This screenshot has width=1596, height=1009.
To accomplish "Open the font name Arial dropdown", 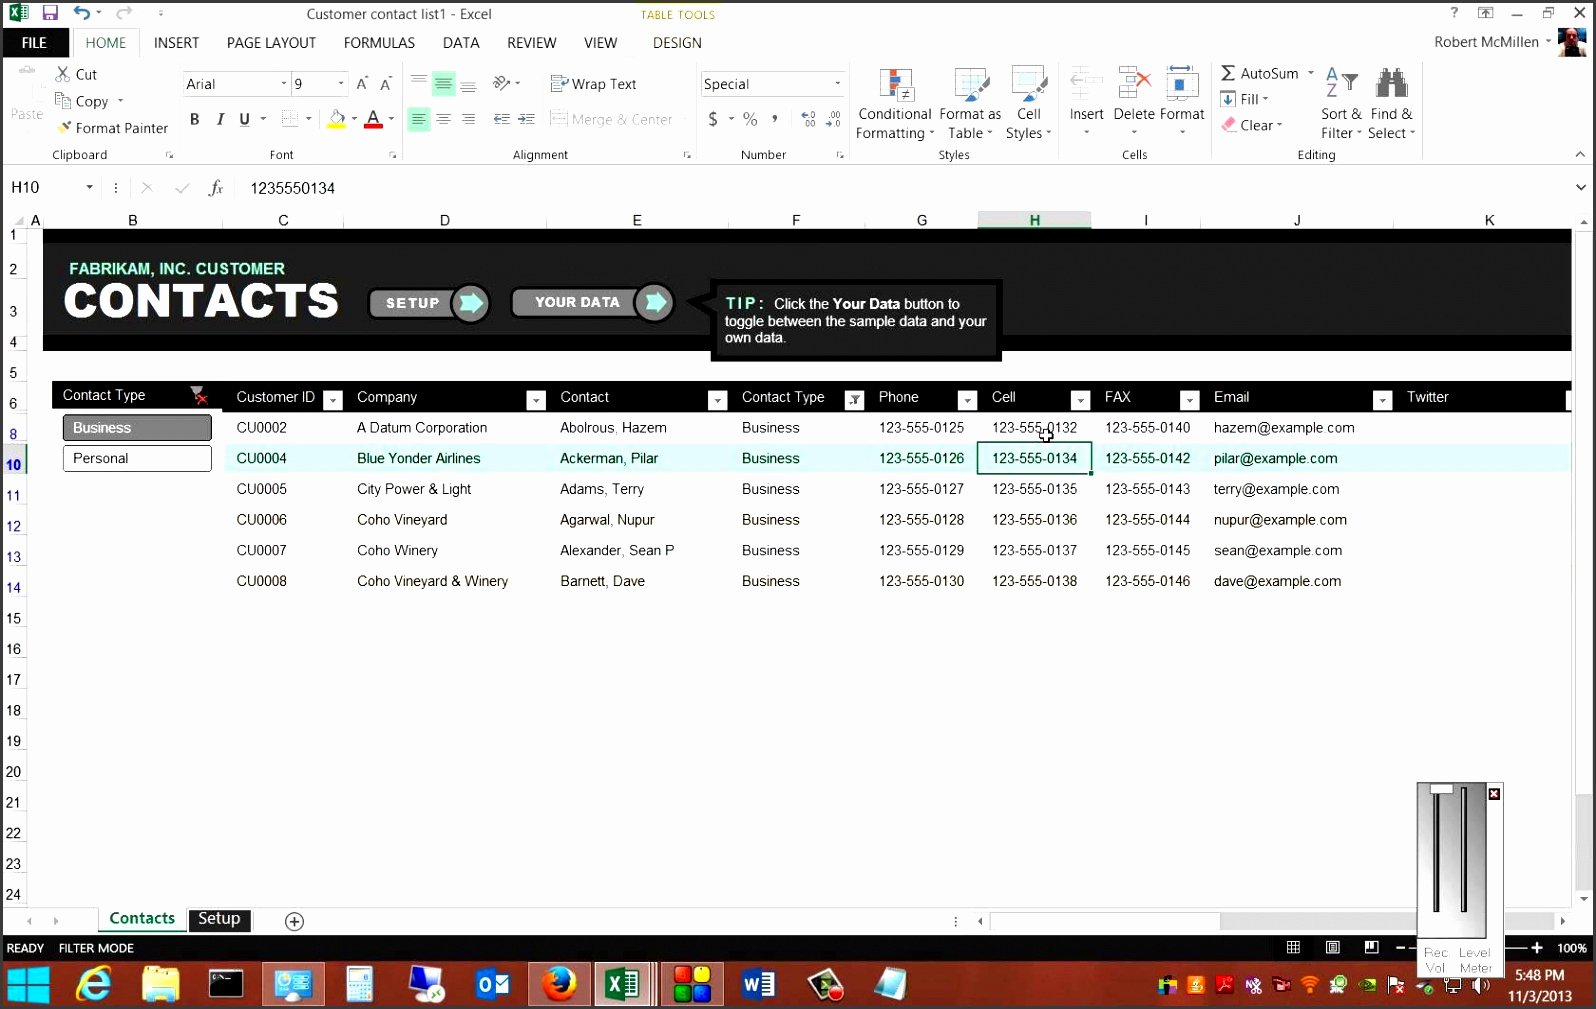I will pyautogui.click(x=284, y=84).
